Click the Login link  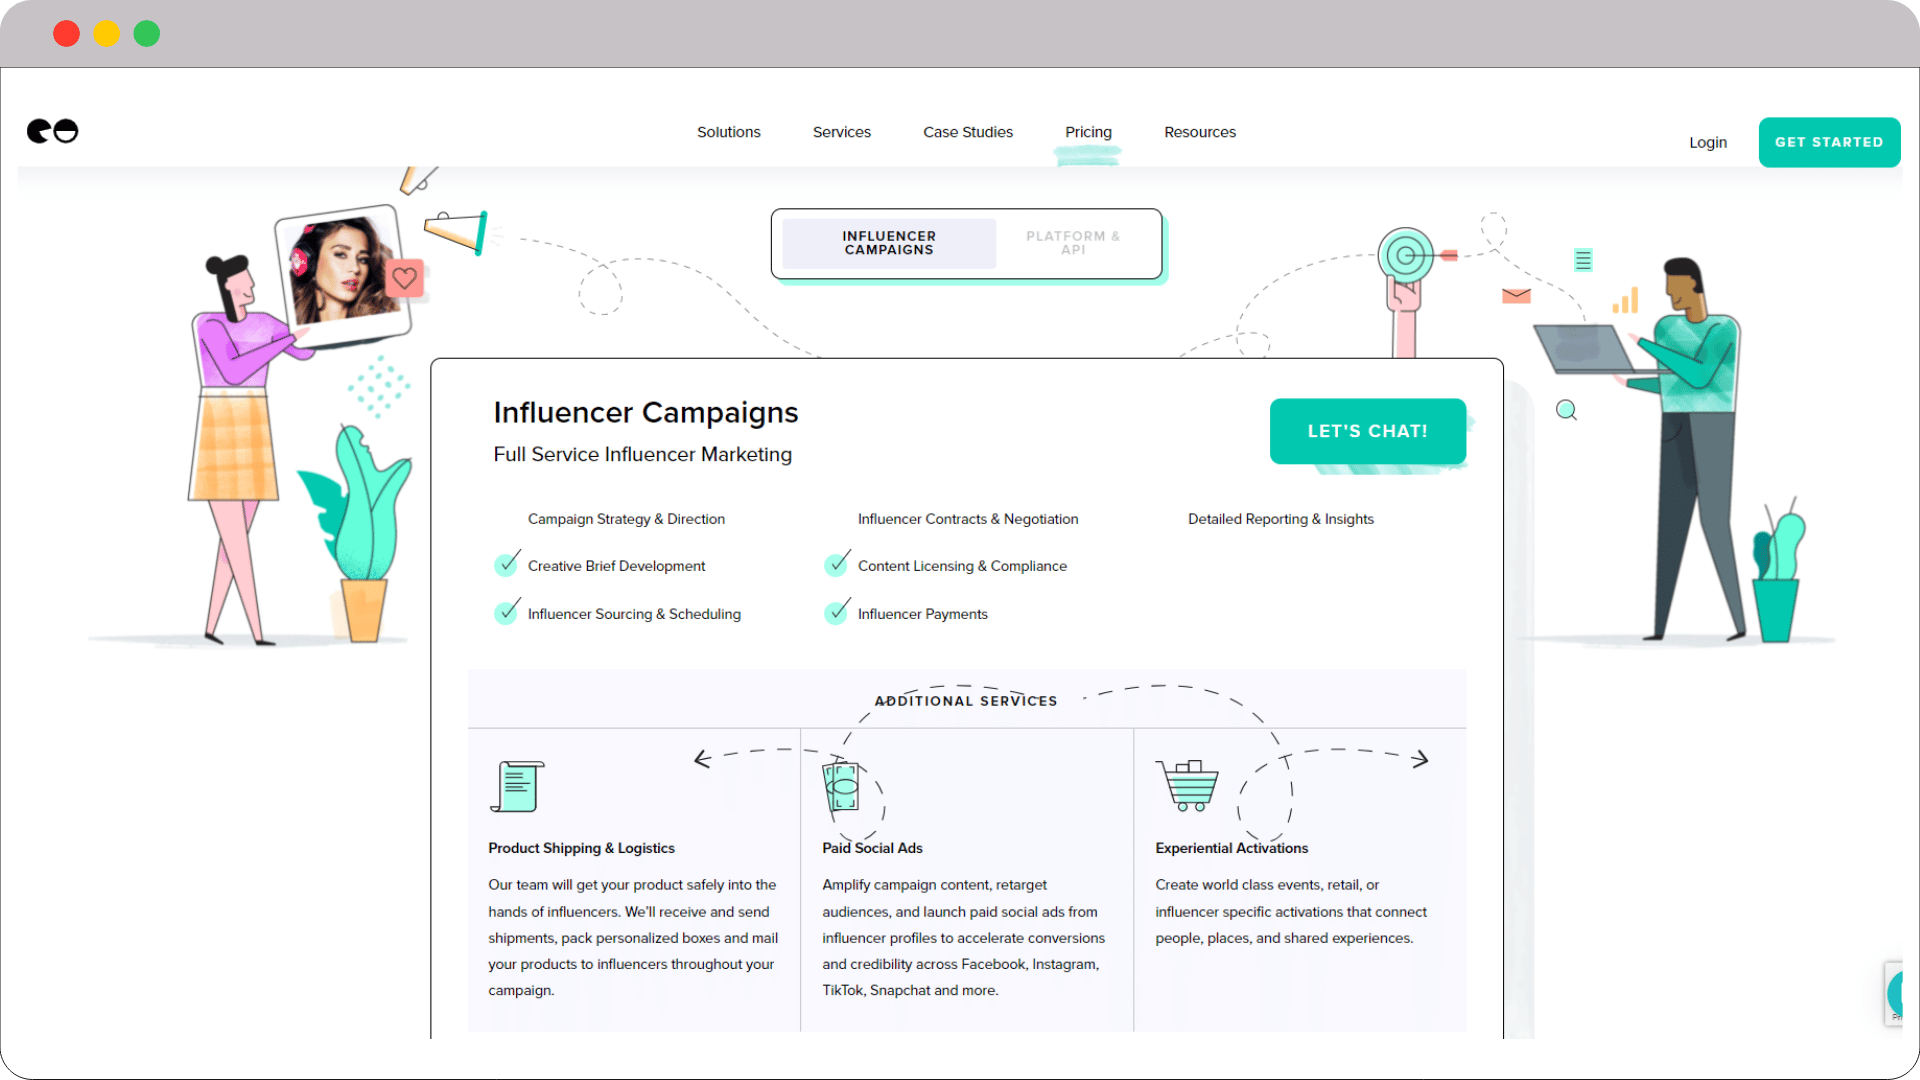coord(1707,142)
